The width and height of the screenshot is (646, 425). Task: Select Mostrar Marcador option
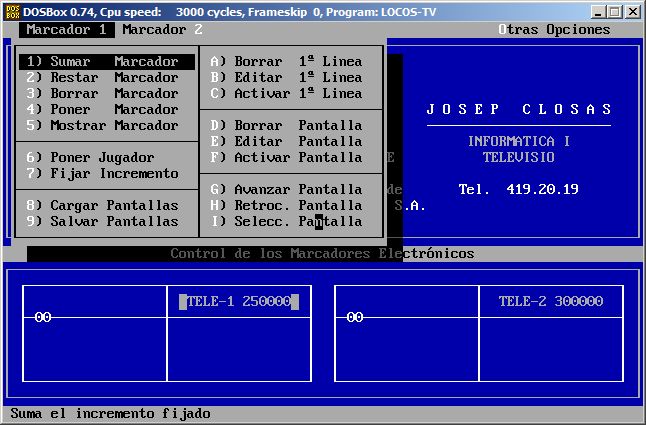pos(102,126)
